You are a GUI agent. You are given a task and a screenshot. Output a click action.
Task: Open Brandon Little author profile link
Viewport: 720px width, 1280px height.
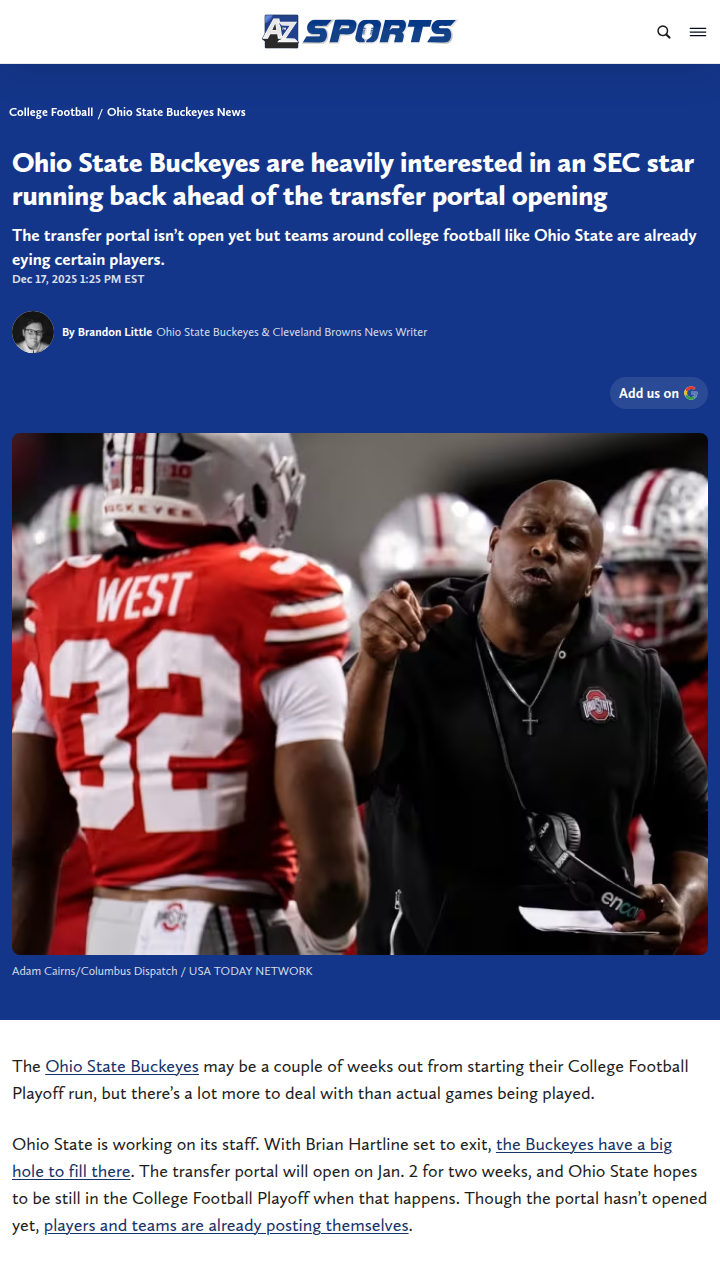[x=115, y=332]
